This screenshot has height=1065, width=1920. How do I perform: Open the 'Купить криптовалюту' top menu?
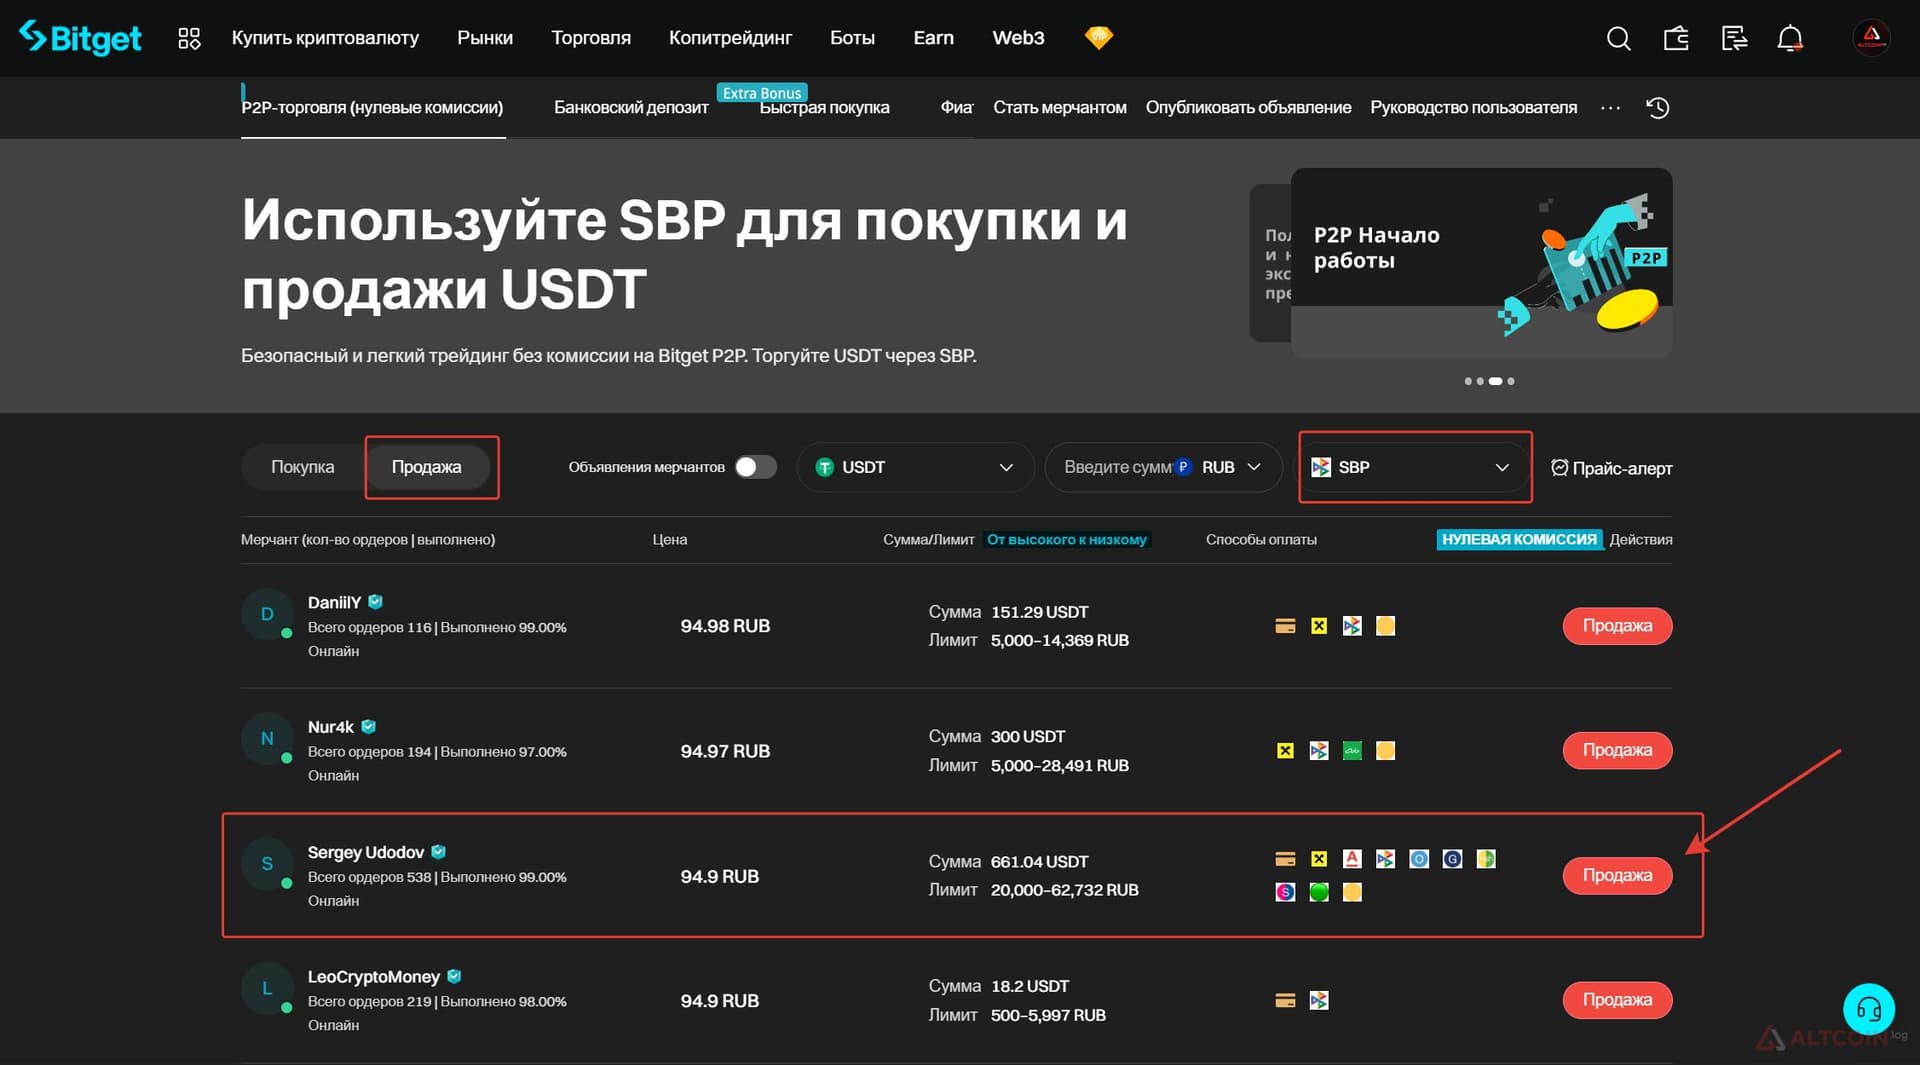(325, 38)
